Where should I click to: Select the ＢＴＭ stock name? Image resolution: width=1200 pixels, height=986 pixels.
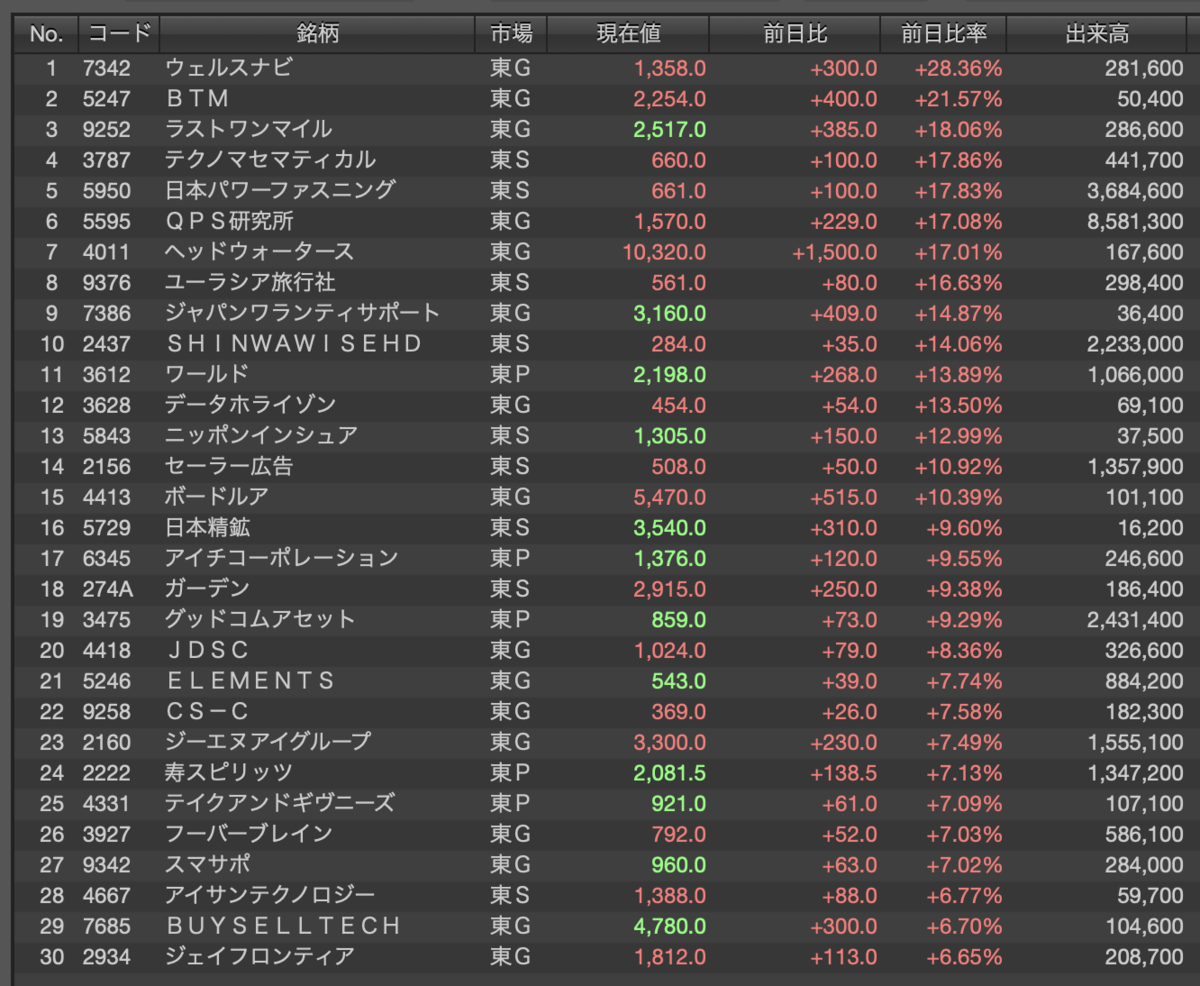pos(197,99)
